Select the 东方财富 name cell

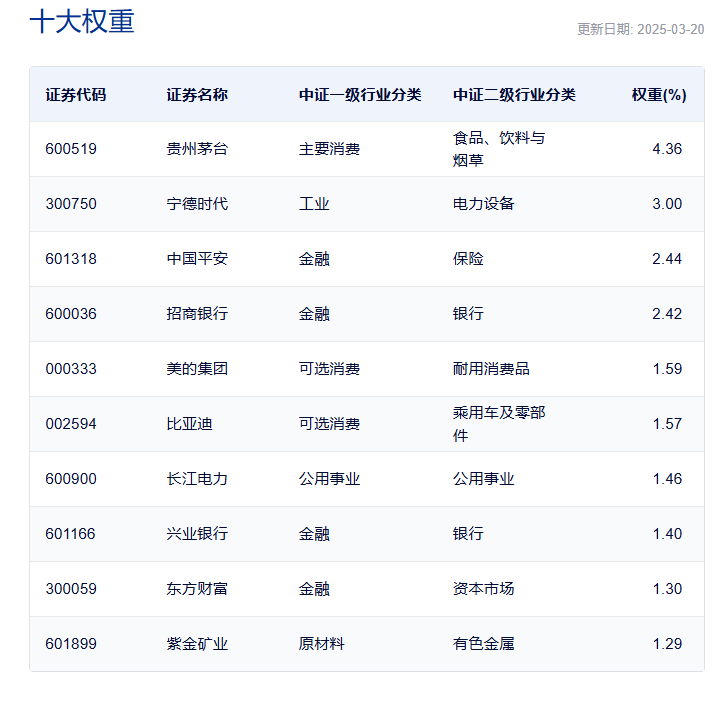197,588
